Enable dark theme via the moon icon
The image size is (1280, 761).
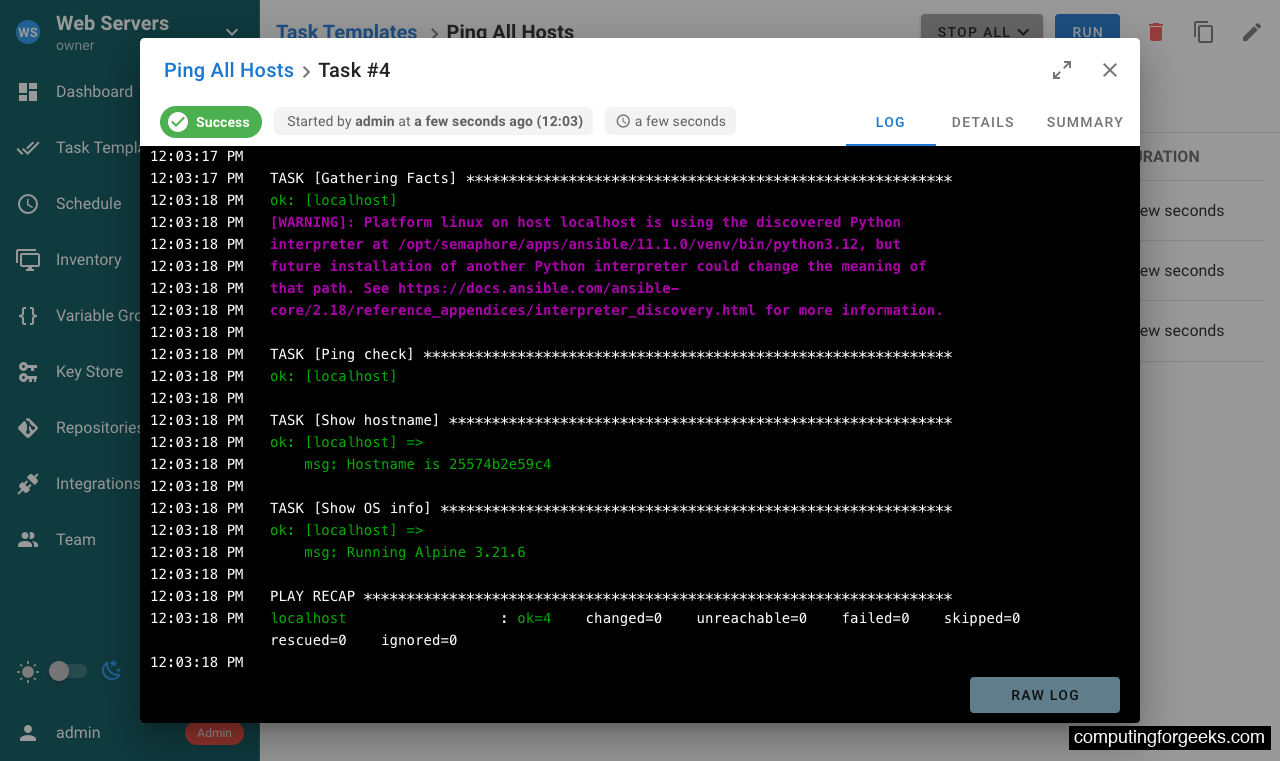click(x=110, y=671)
